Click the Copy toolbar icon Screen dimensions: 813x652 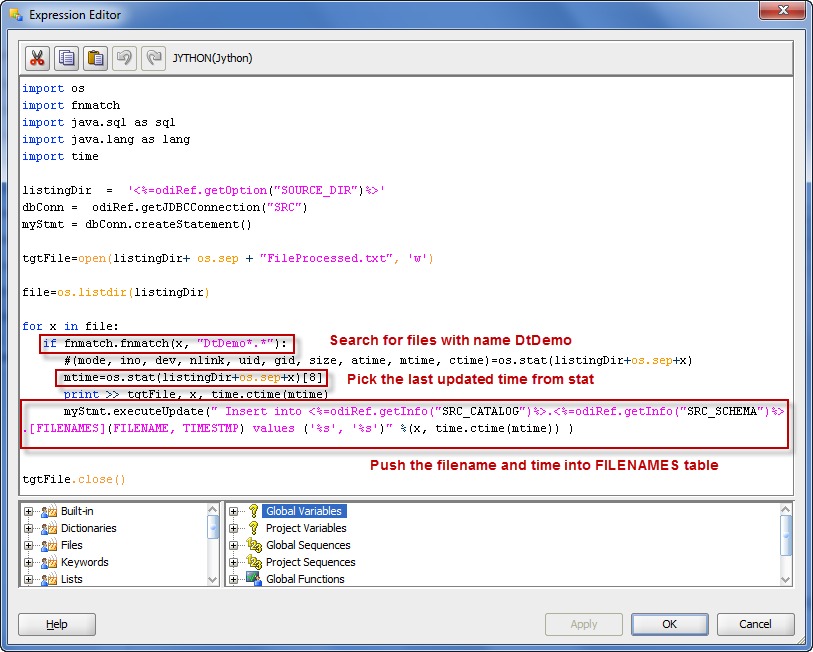tap(65, 58)
